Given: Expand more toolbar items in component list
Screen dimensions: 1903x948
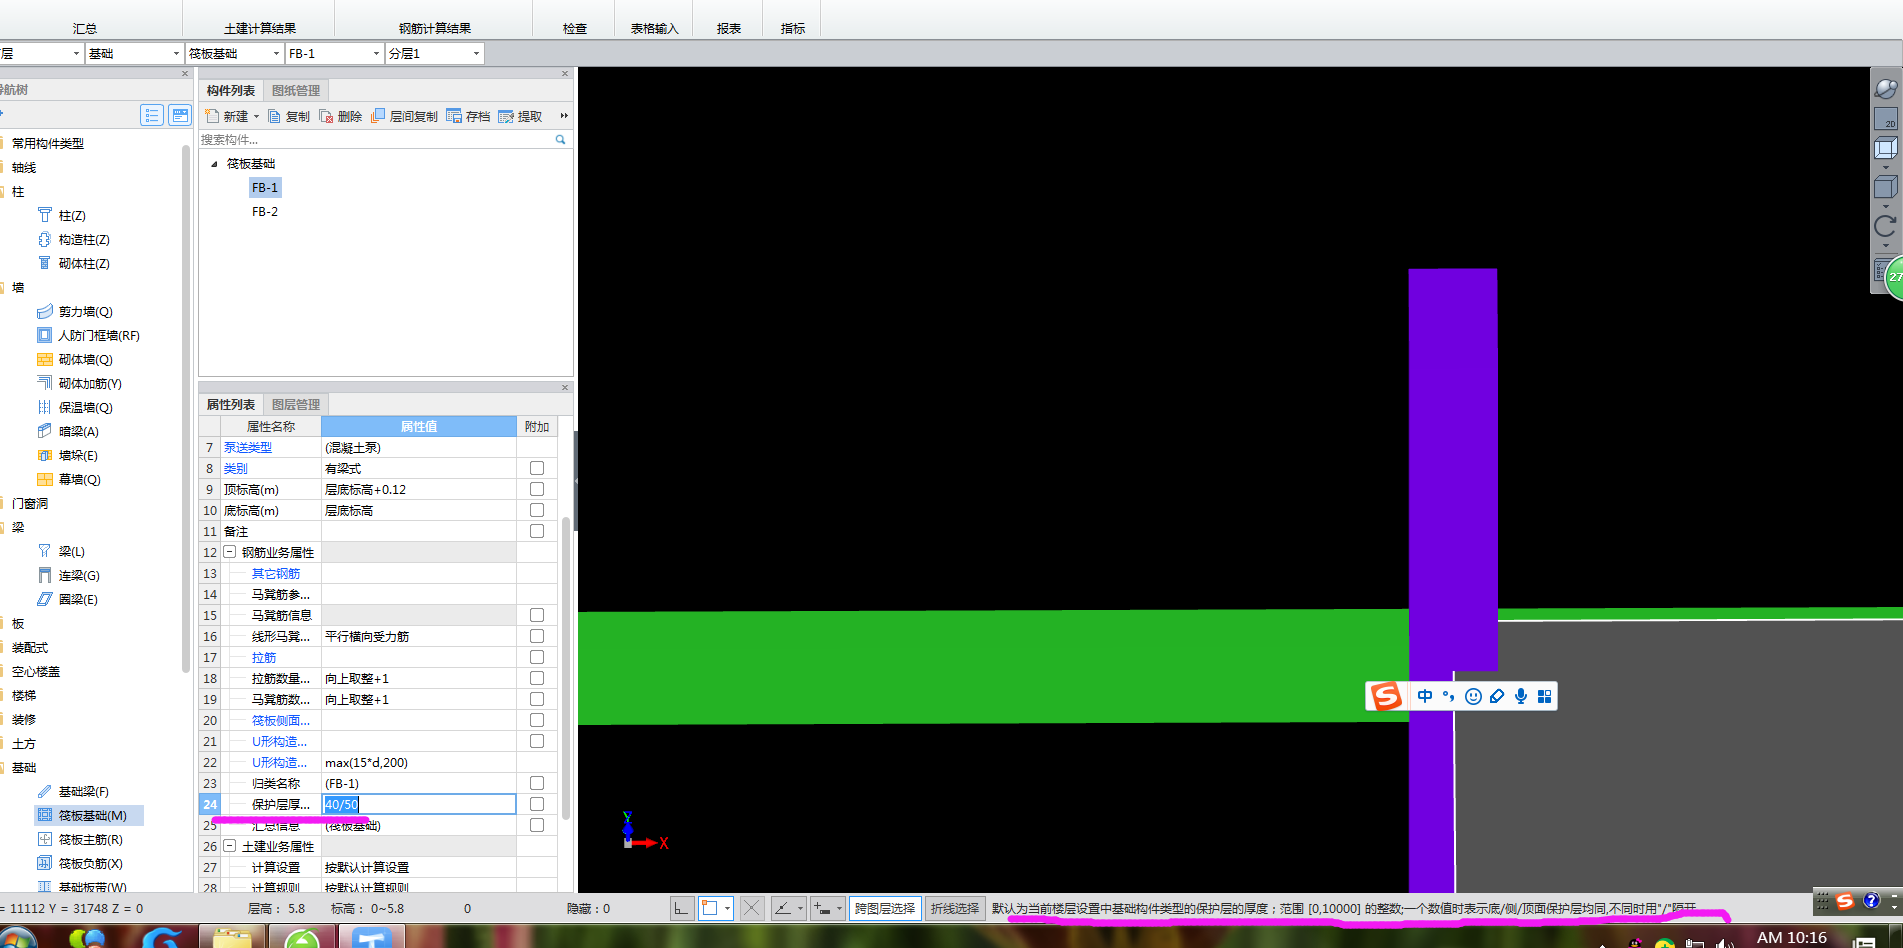Looking at the screenshot, I should click(x=564, y=116).
